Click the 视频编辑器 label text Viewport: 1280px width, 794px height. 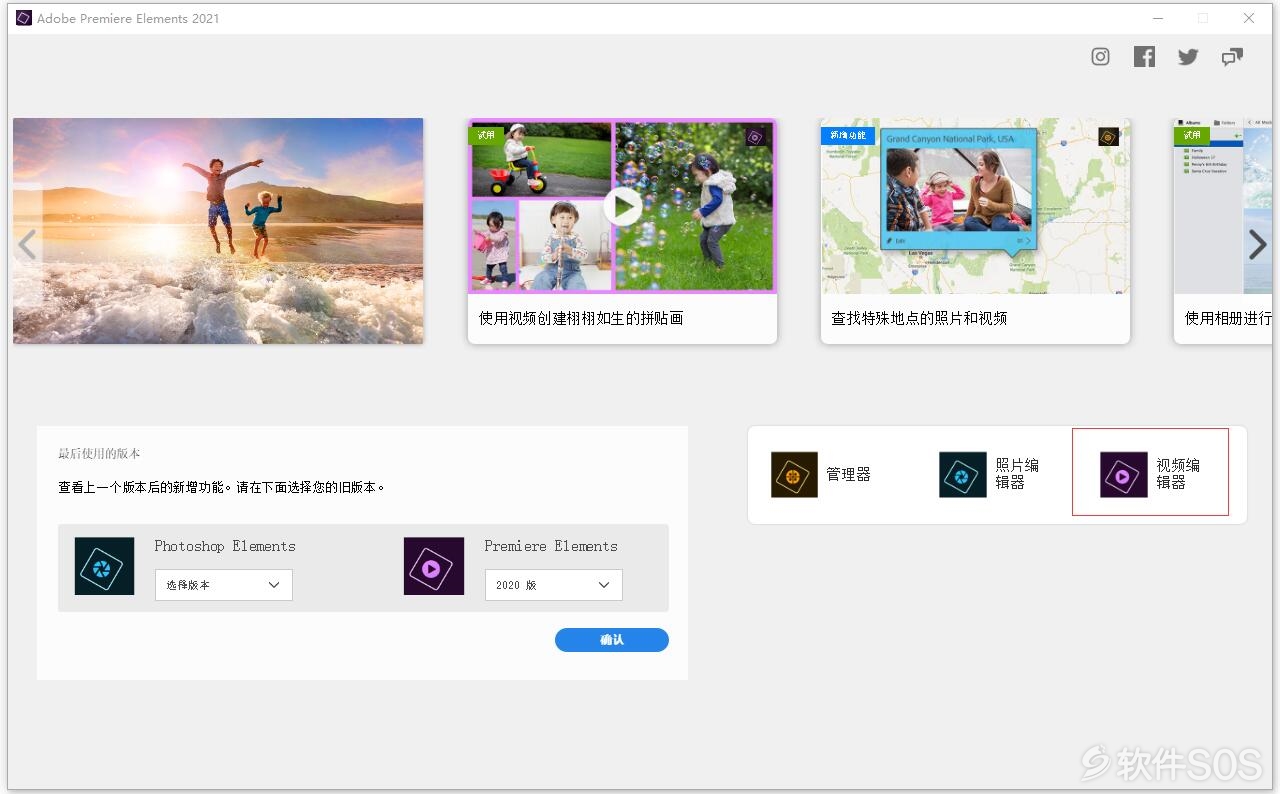pyautogui.click(x=1178, y=473)
